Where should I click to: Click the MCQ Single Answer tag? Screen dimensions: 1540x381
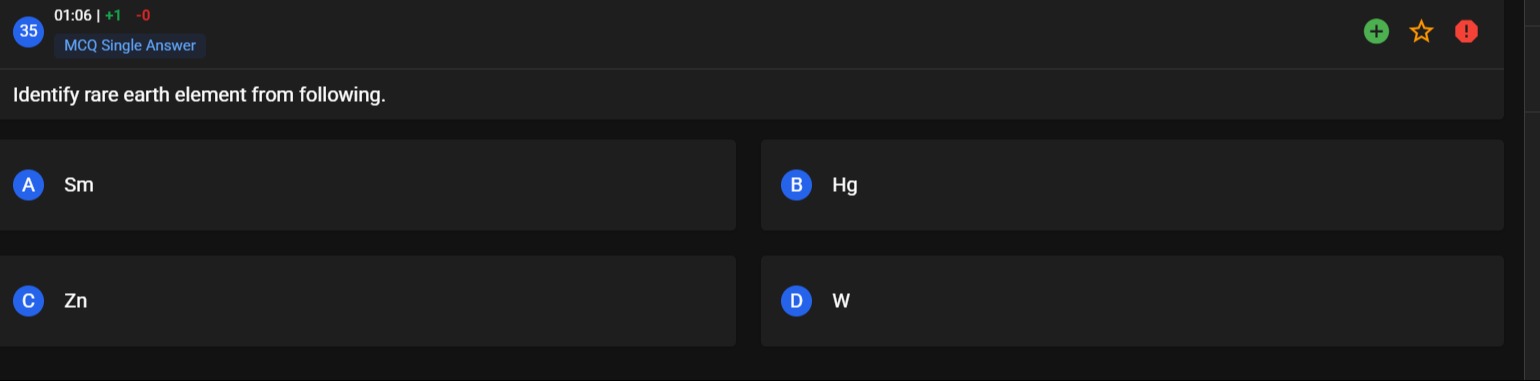(x=130, y=45)
